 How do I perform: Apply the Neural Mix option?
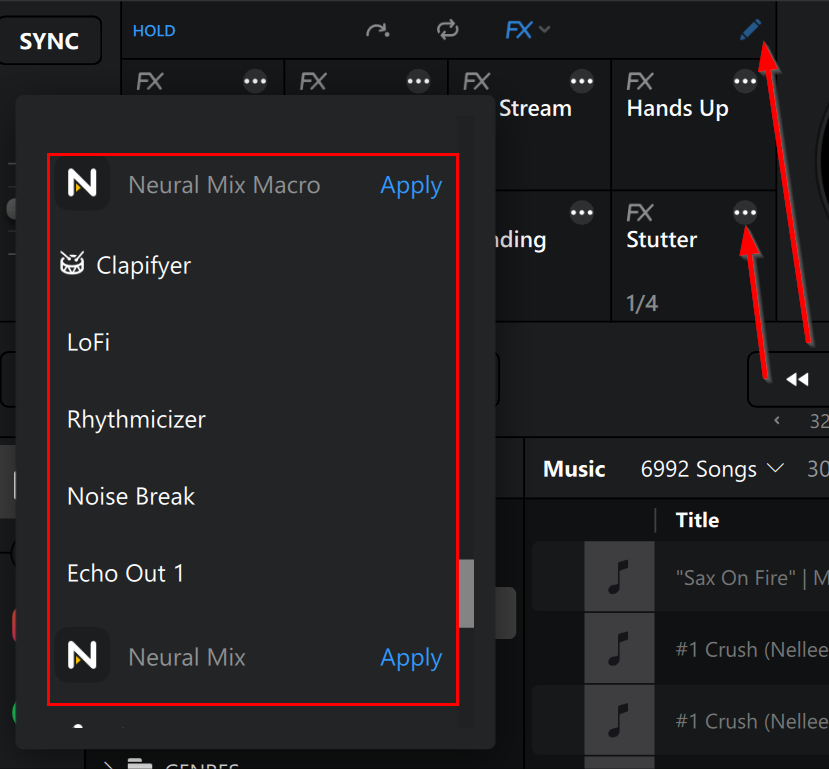[x=411, y=657]
